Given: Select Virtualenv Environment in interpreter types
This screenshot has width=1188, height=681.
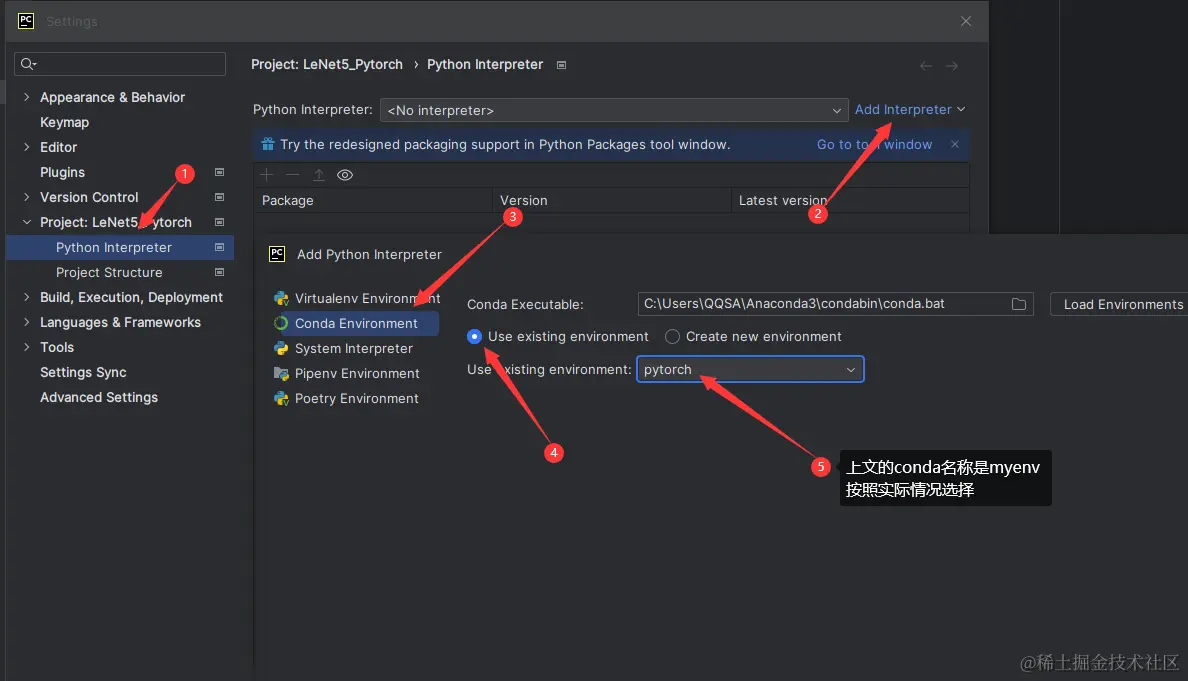Looking at the screenshot, I should point(356,298).
